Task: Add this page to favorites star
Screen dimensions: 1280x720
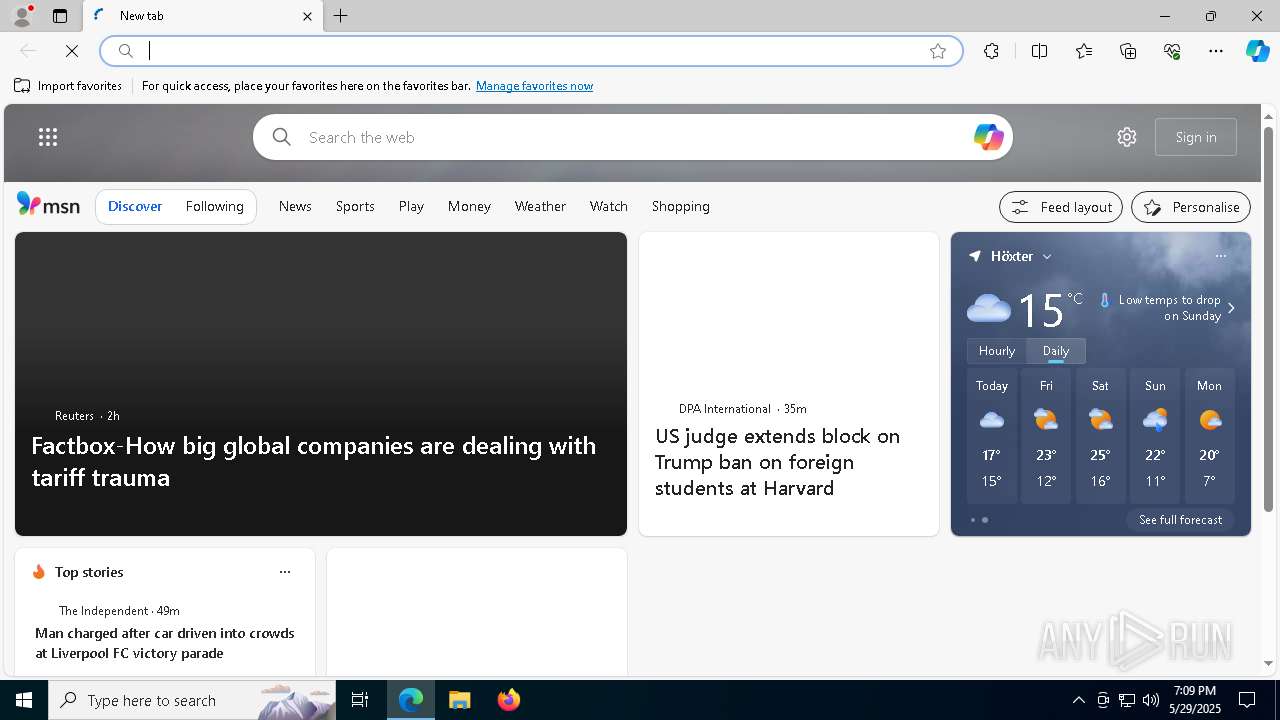Action: pyautogui.click(x=938, y=51)
